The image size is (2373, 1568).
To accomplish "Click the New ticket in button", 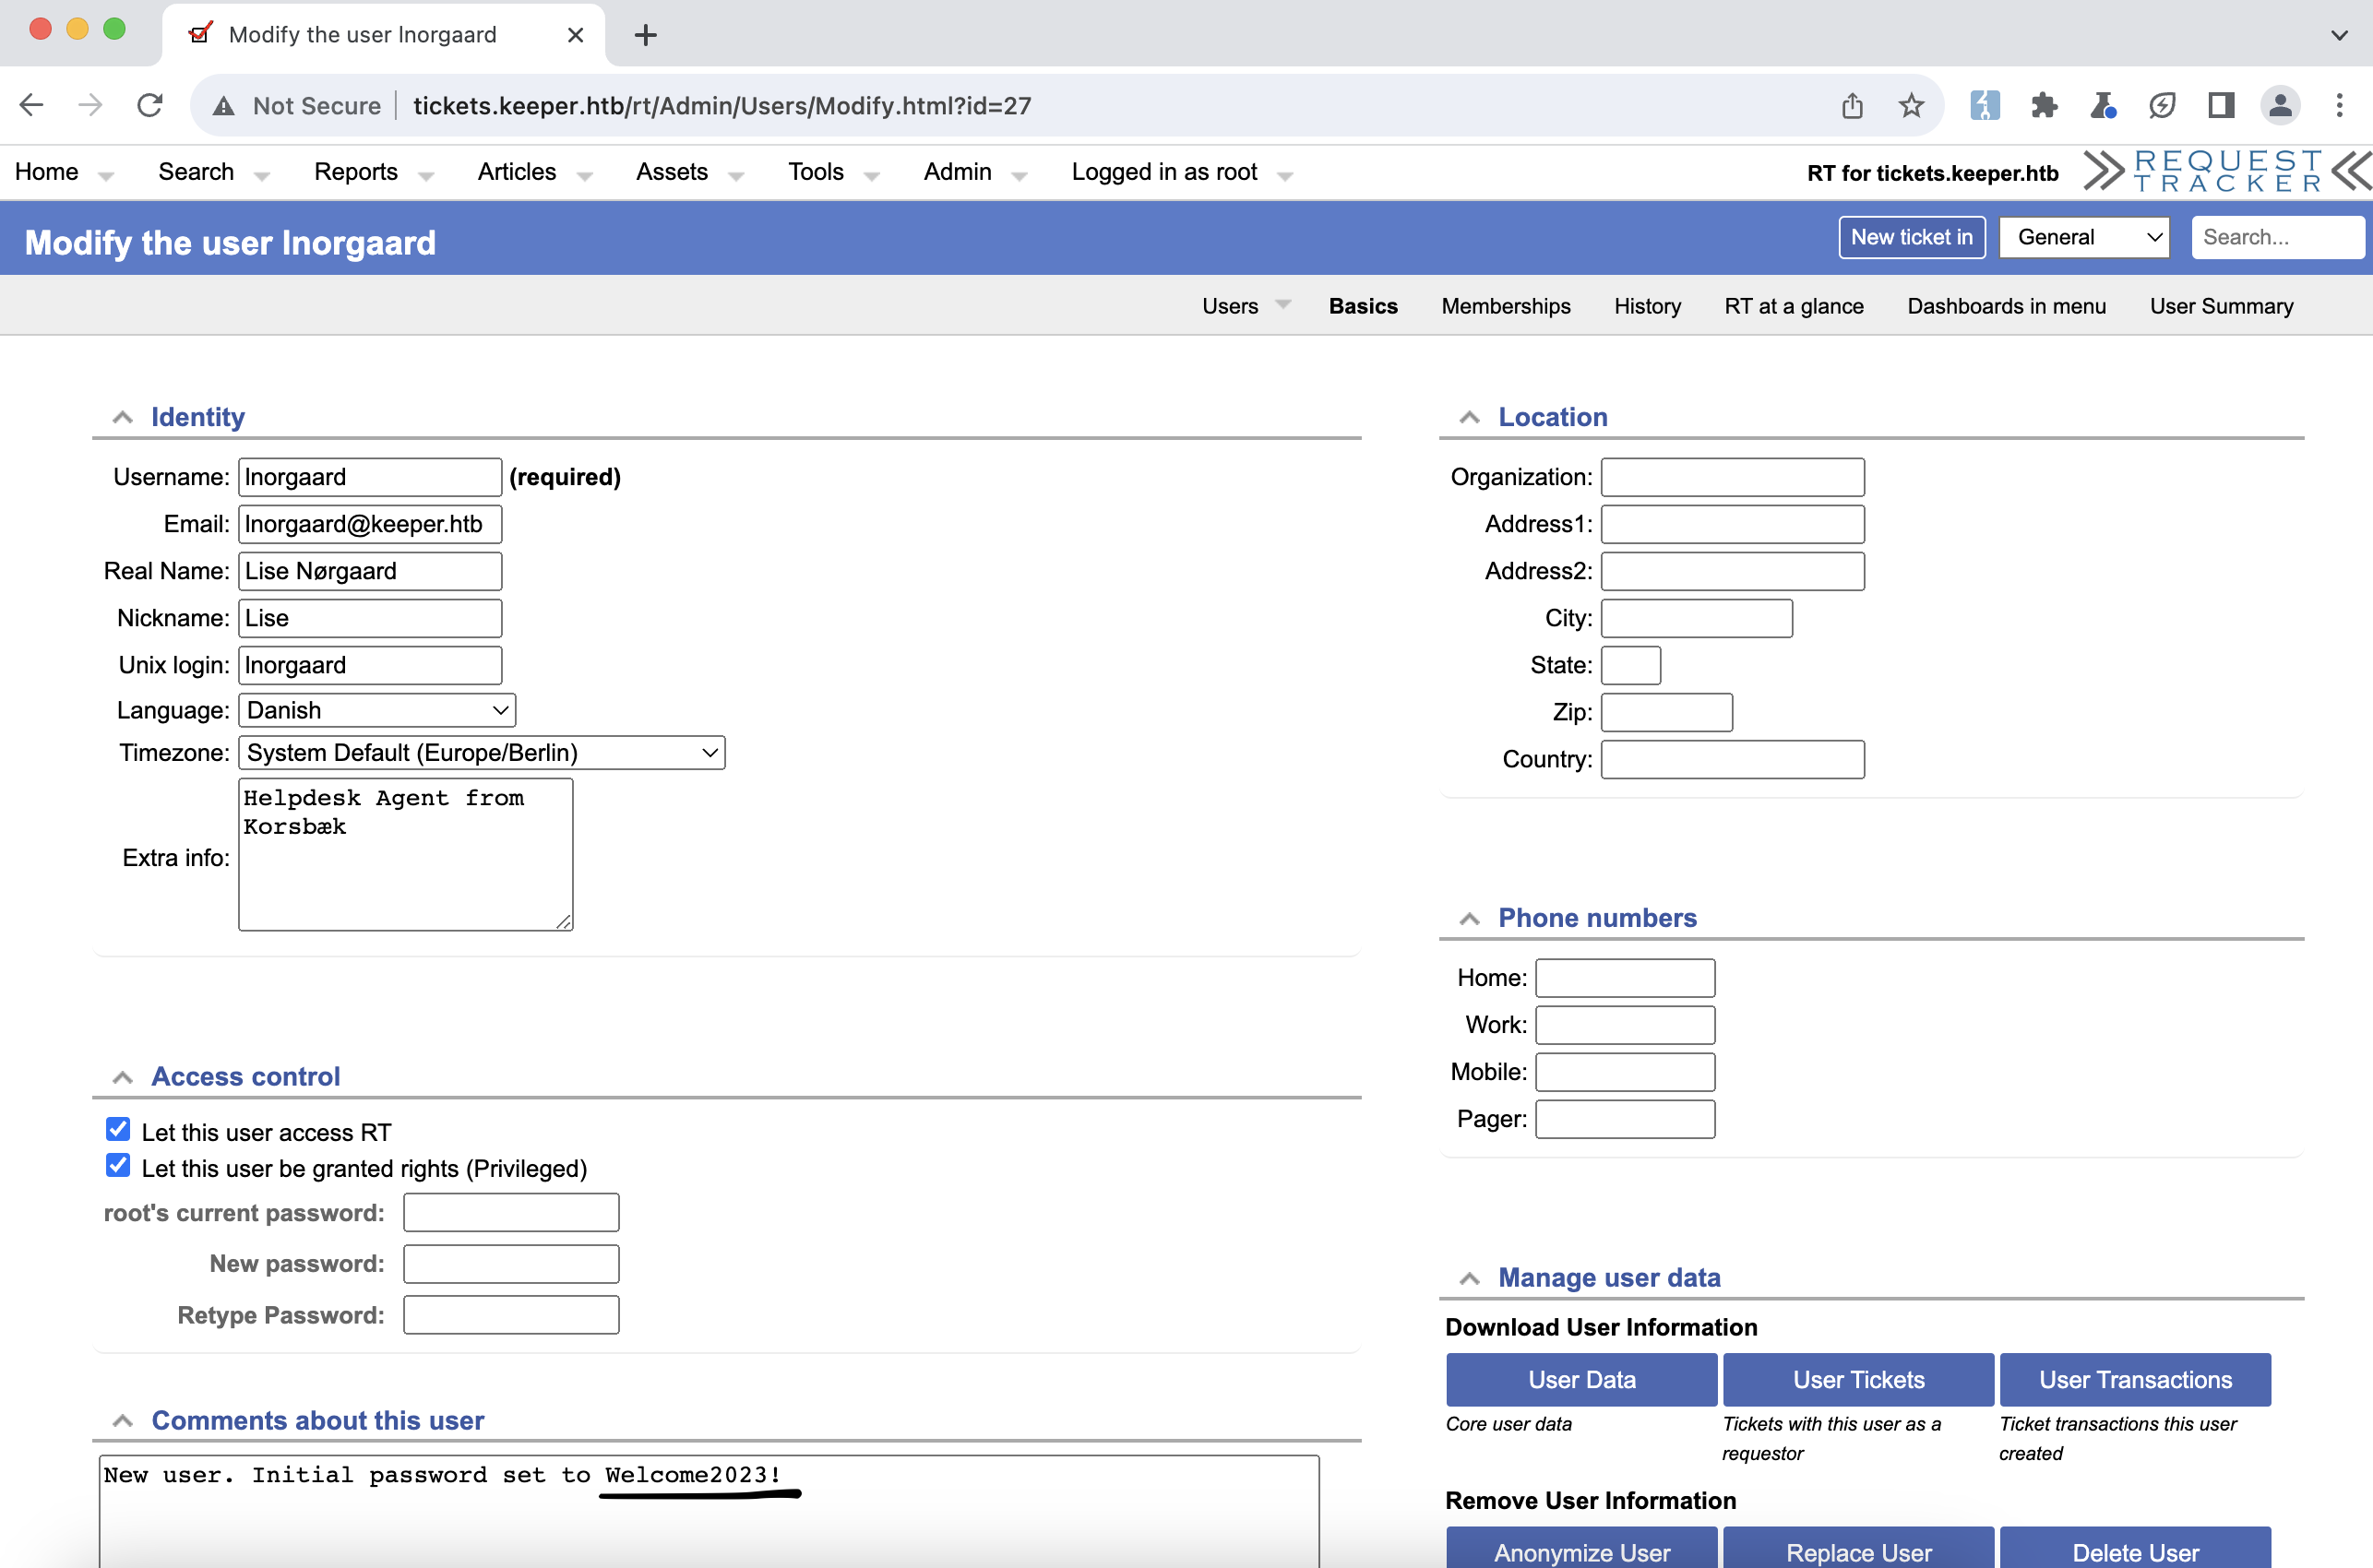I will click(1911, 237).
